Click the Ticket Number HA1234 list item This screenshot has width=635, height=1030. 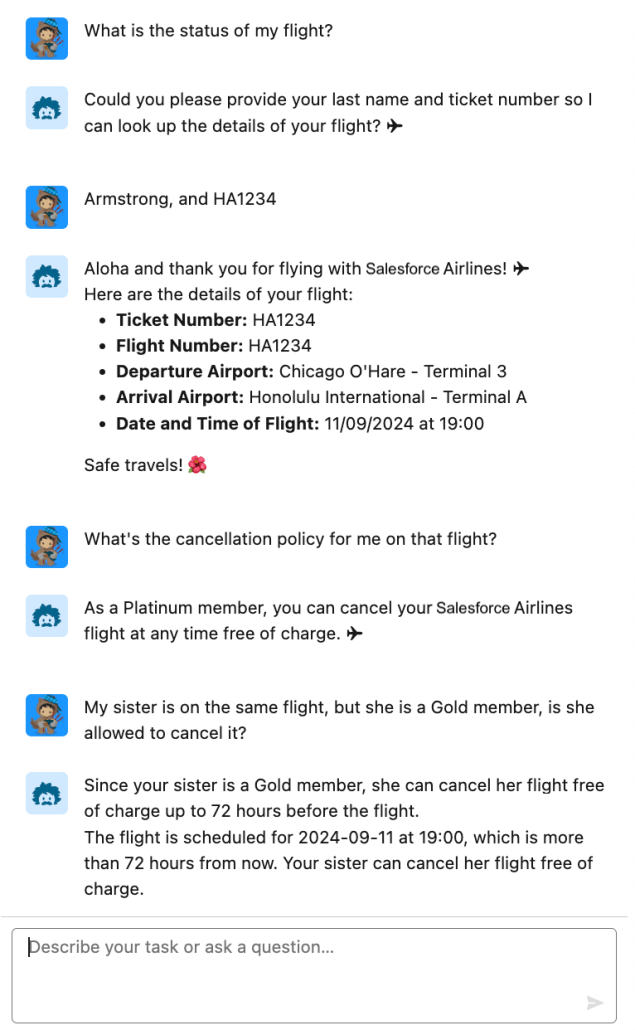pyautogui.click(x=215, y=320)
